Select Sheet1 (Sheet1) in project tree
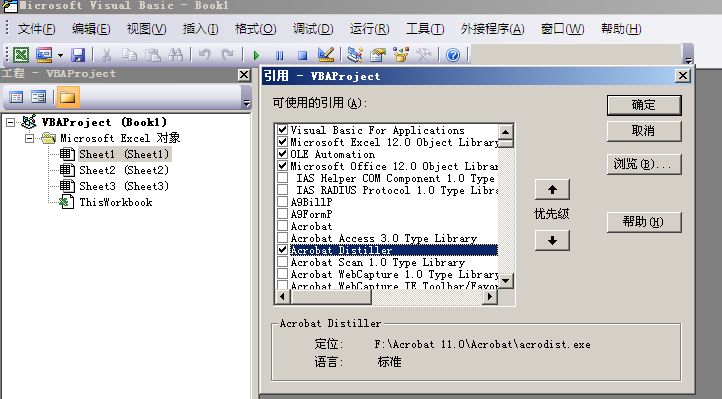The width and height of the screenshot is (722, 399). click(124, 154)
